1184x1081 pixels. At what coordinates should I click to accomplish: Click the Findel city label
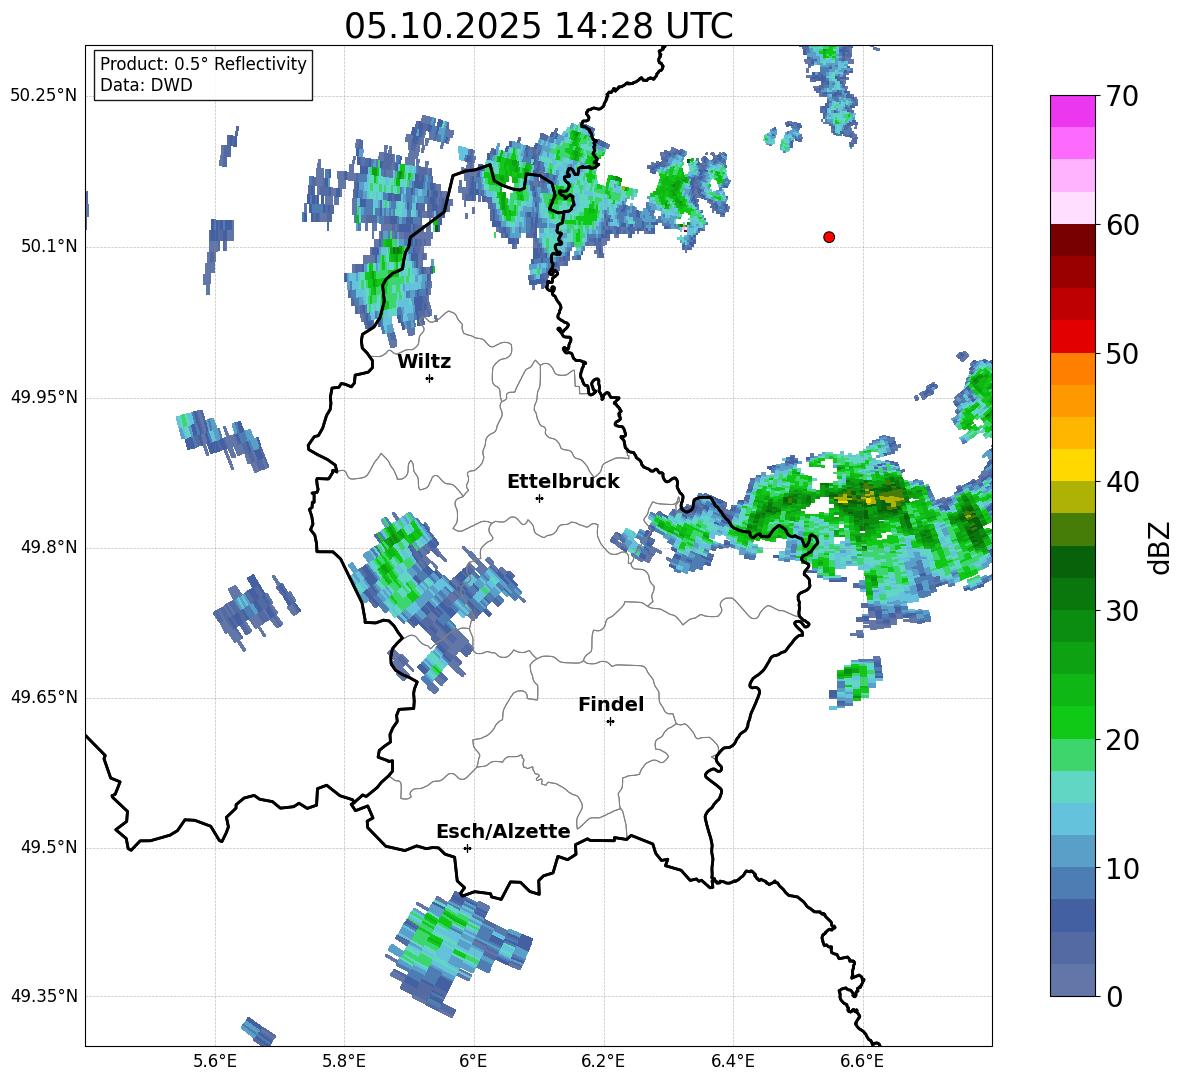[611, 704]
